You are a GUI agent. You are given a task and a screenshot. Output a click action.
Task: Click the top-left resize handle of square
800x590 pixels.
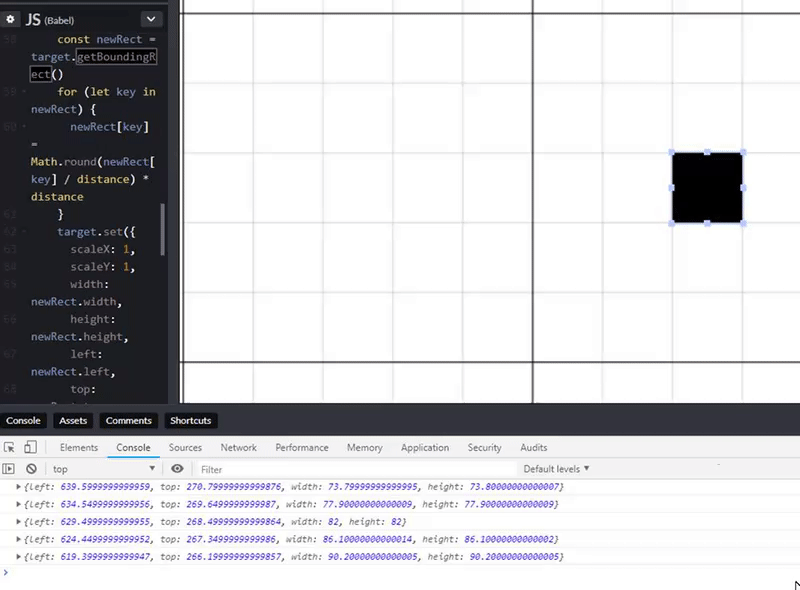pyautogui.click(x=671, y=153)
